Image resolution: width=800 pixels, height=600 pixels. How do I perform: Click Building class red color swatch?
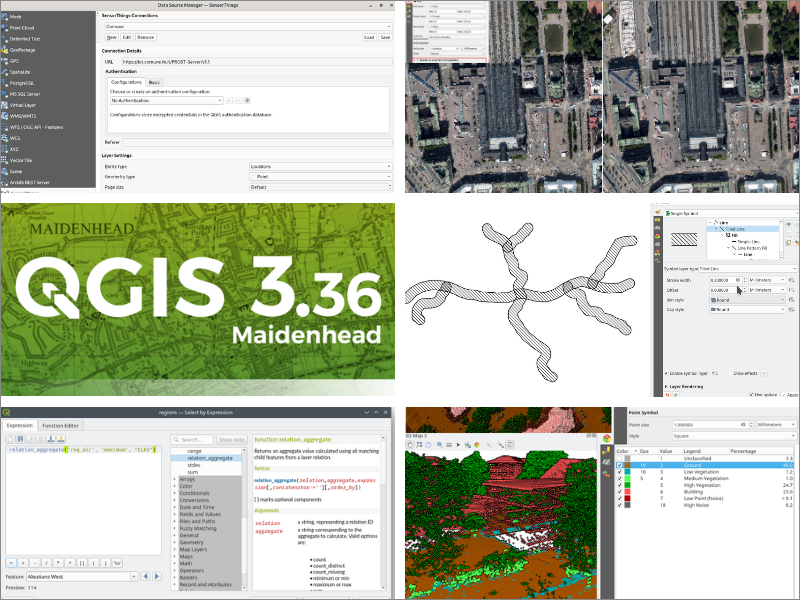[x=628, y=492]
